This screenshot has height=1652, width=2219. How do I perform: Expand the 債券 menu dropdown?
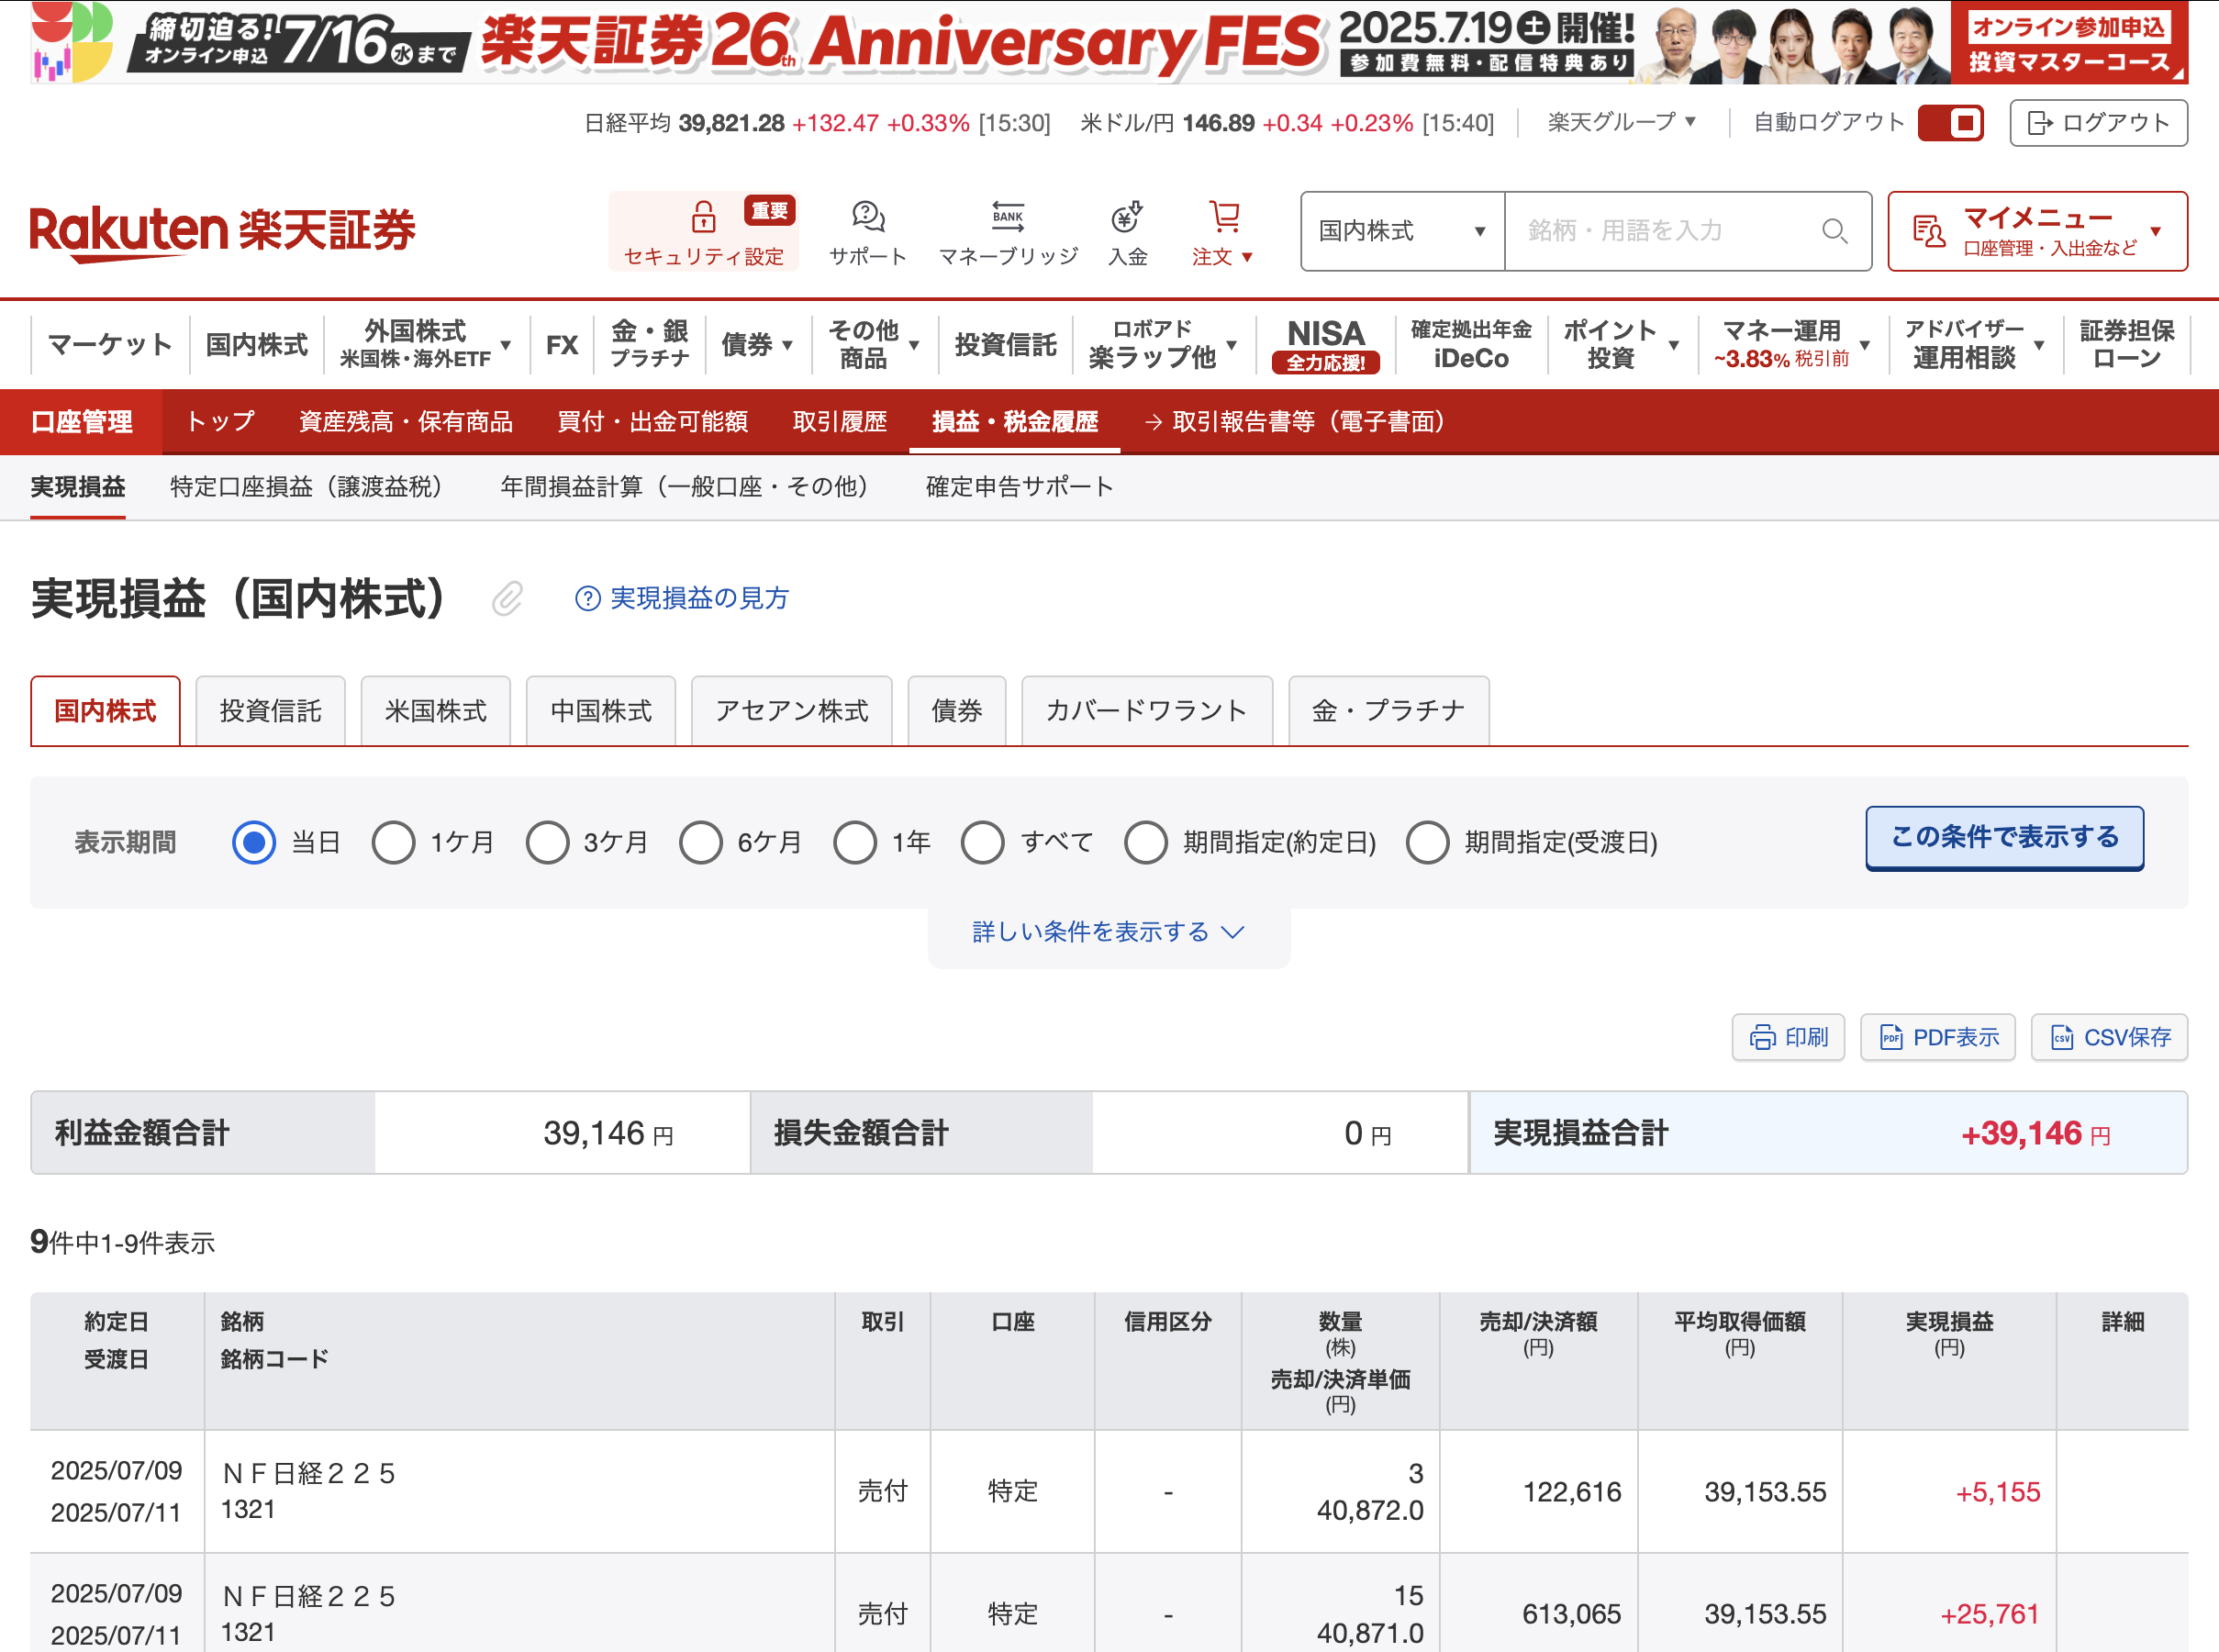[x=757, y=344]
